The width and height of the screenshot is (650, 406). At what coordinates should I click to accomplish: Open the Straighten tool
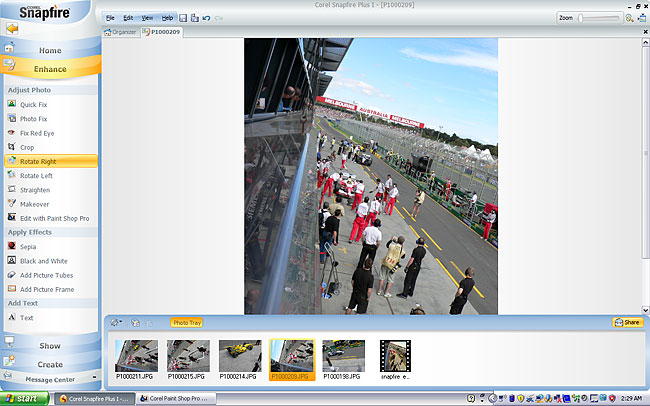pos(34,189)
